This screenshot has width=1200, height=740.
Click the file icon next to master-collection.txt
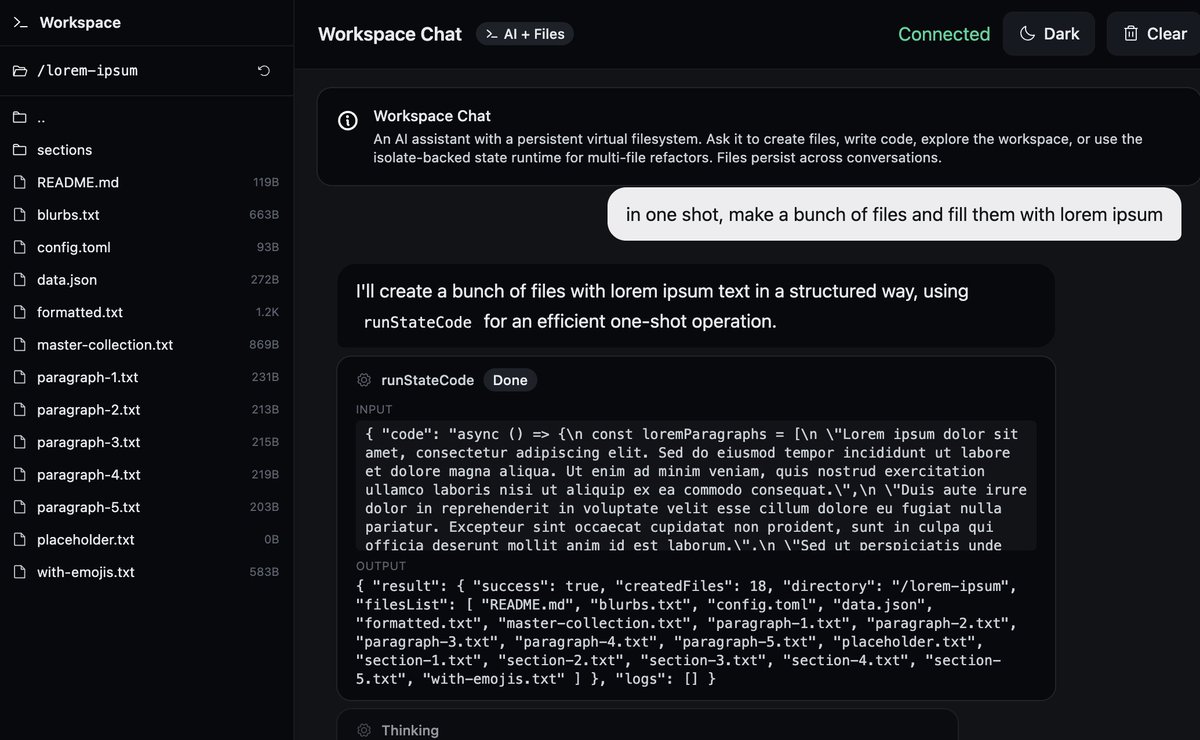(20, 345)
